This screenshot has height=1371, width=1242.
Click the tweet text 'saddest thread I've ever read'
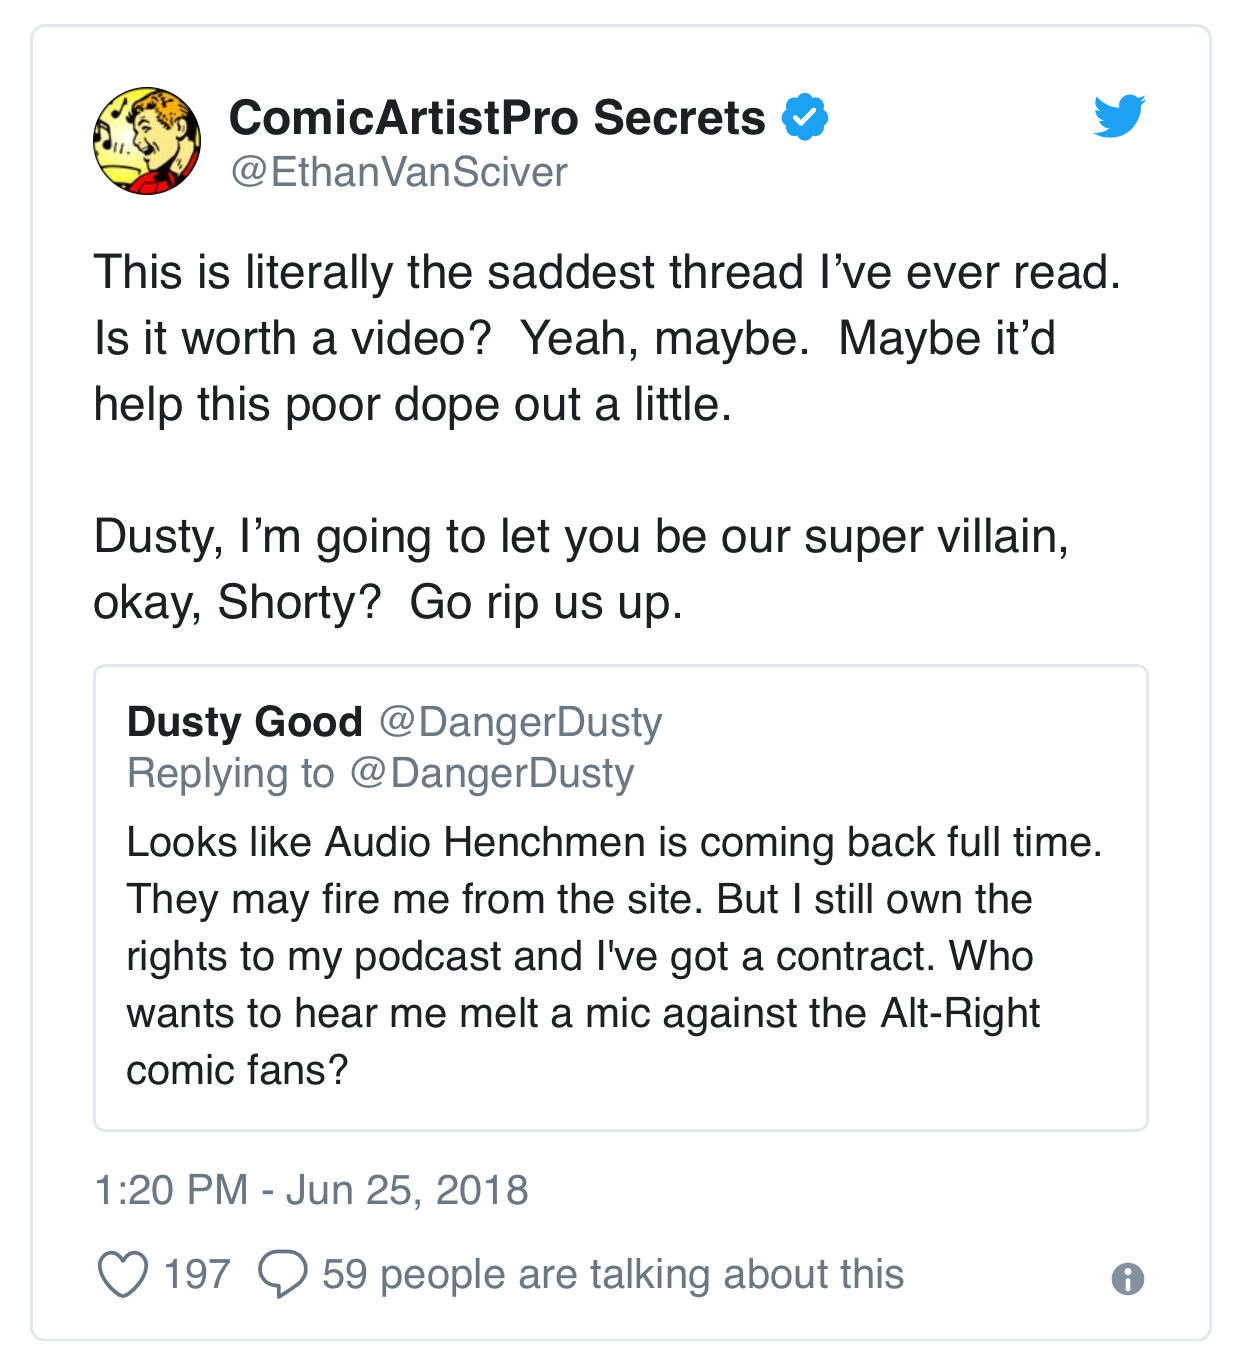click(804, 273)
